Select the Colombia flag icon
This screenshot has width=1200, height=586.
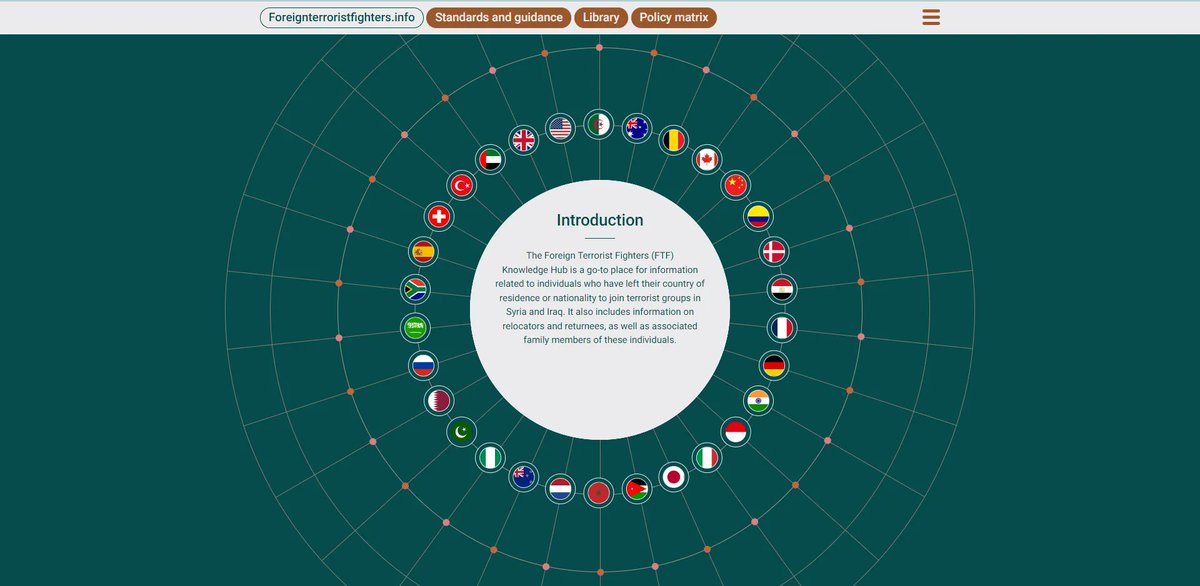[x=759, y=216]
